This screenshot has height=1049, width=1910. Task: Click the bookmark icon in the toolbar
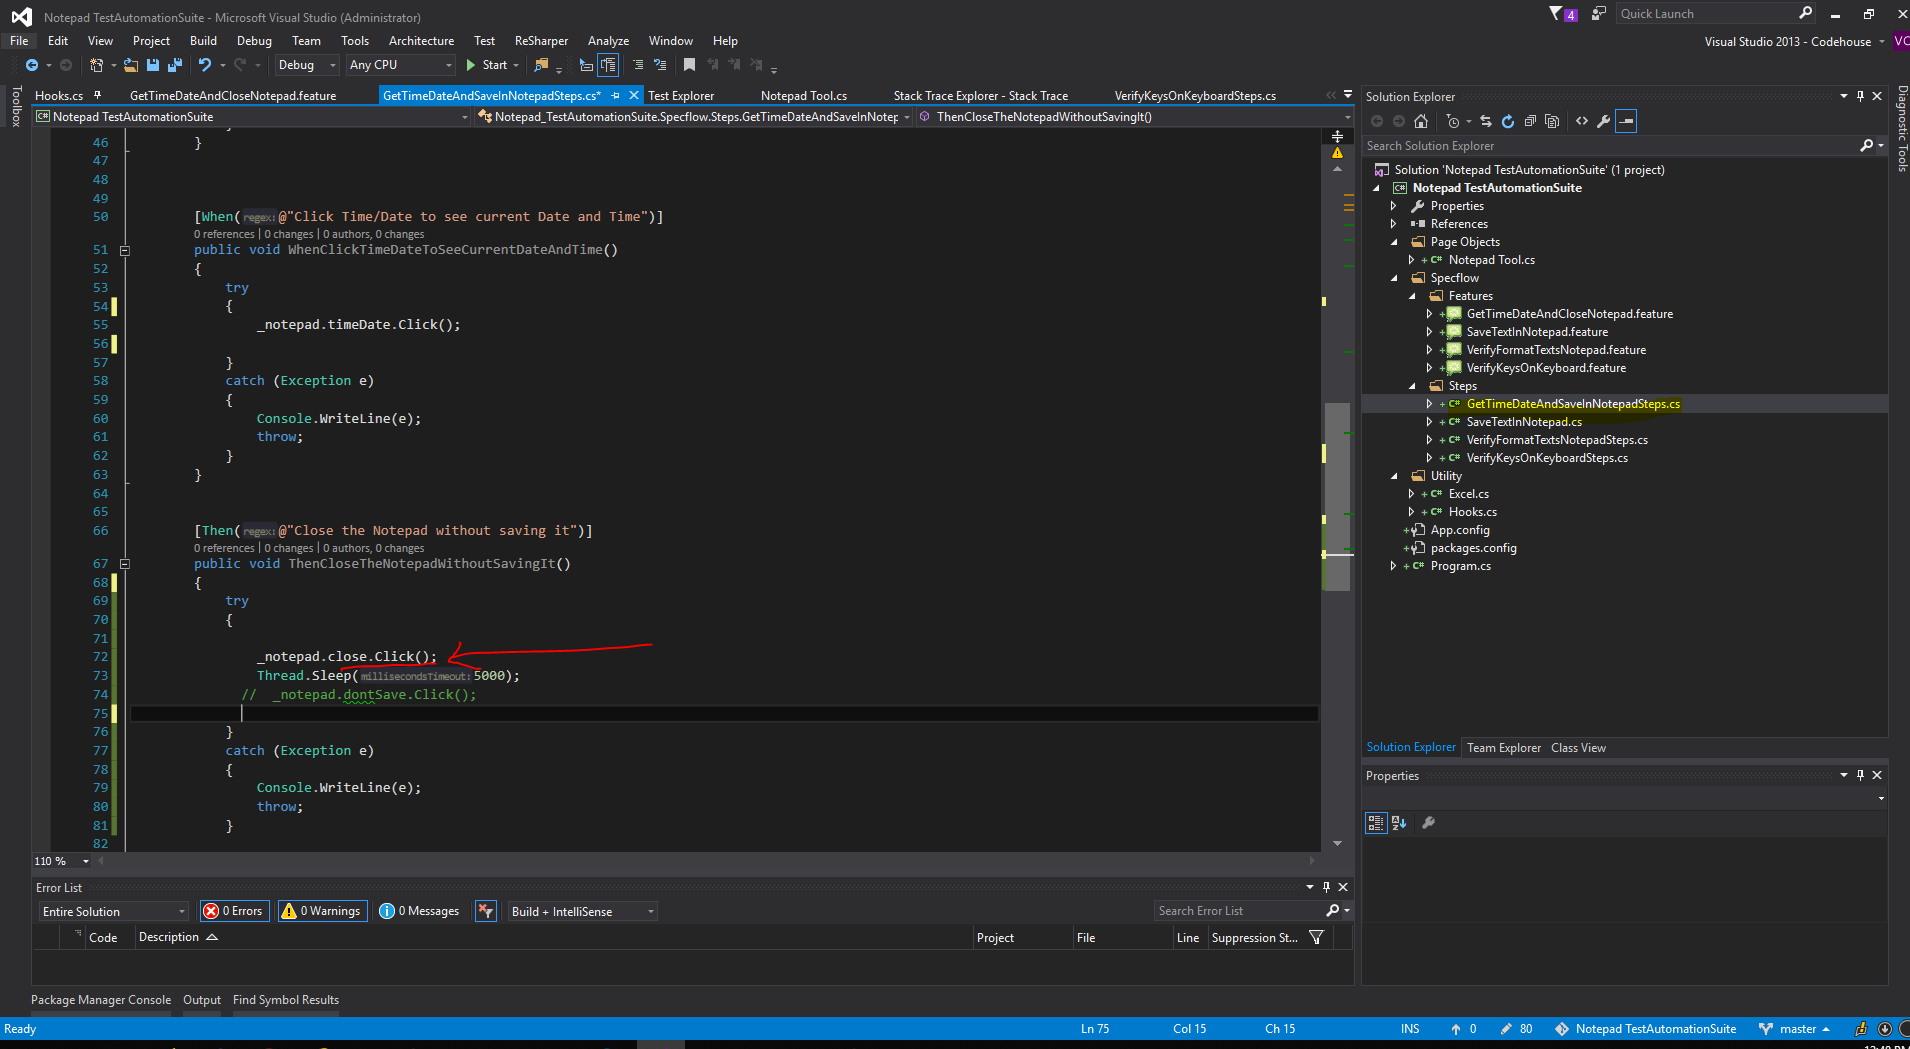pyautogui.click(x=689, y=65)
